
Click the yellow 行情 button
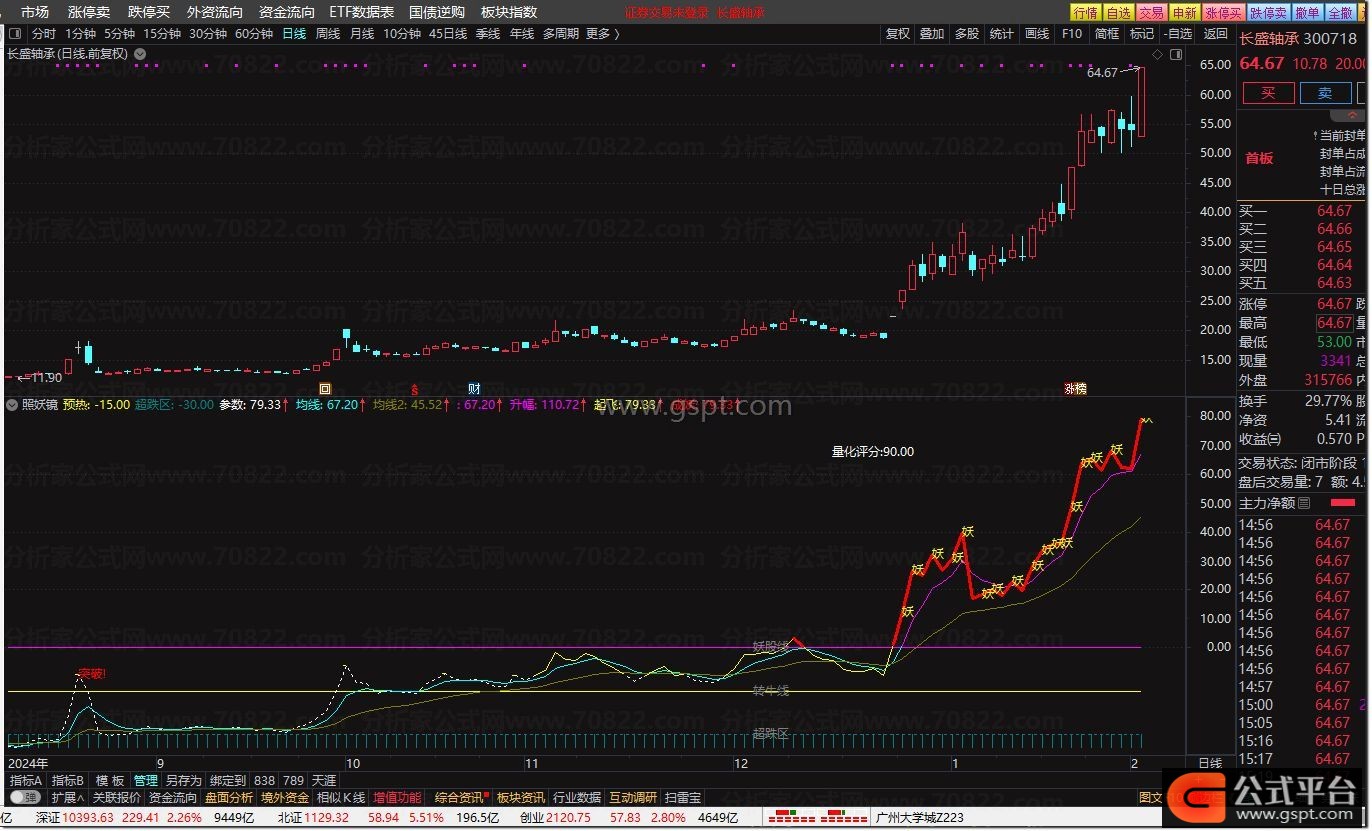pyautogui.click(x=1085, y=13)
